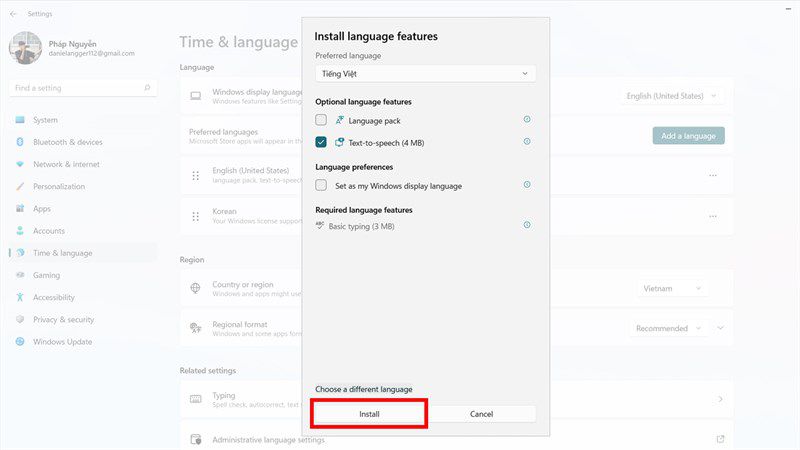
Task: Click the Network wifi icon in sidebar
Action: pyautogui.click(x=20, y=164)
